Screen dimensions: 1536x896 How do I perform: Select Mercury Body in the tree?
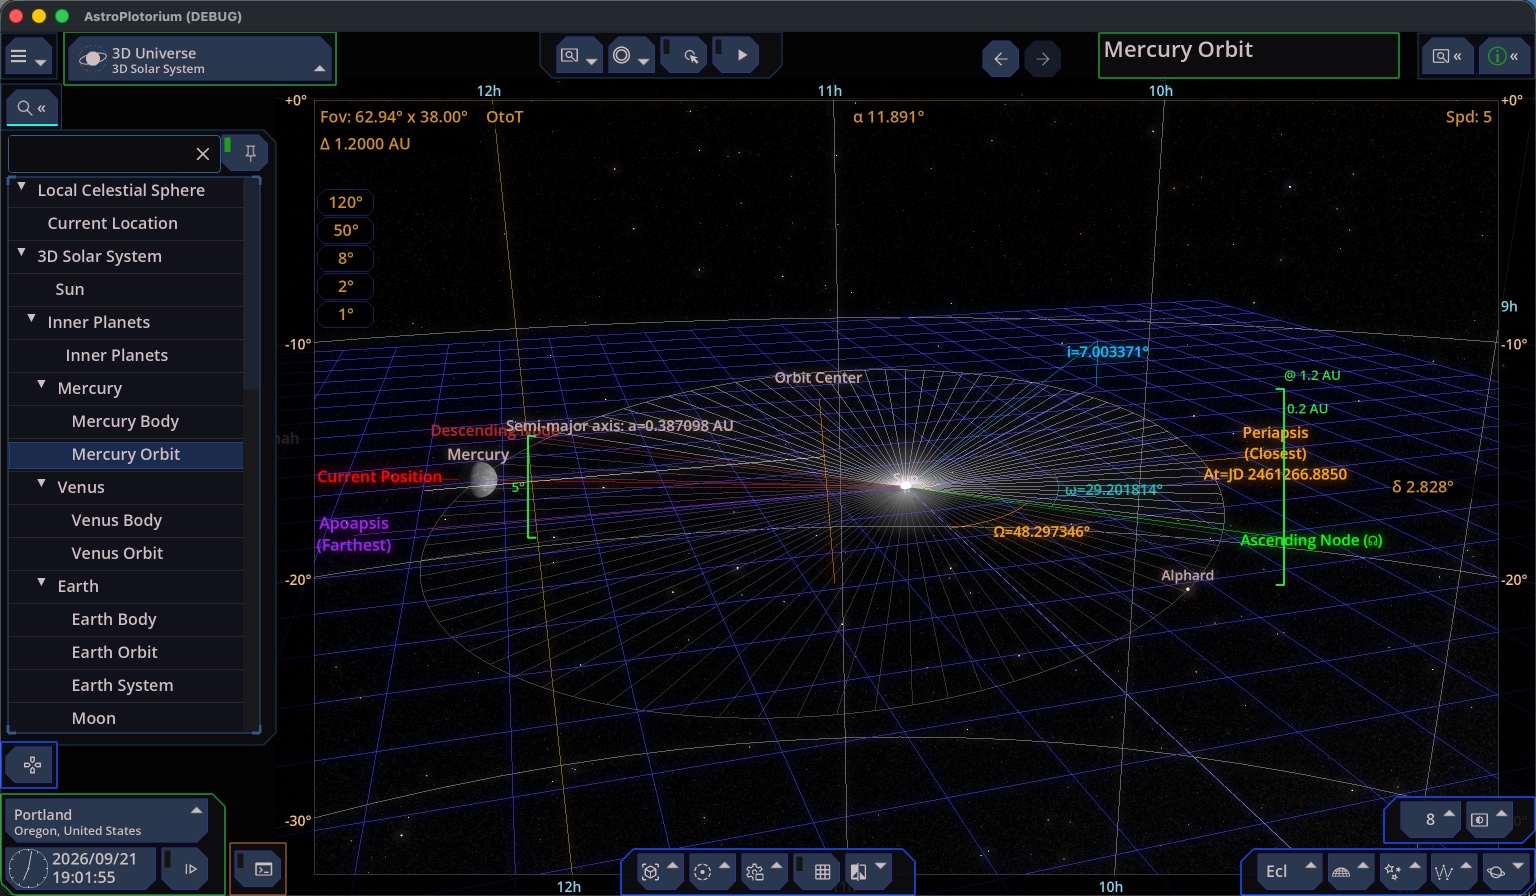coord(126,422)
